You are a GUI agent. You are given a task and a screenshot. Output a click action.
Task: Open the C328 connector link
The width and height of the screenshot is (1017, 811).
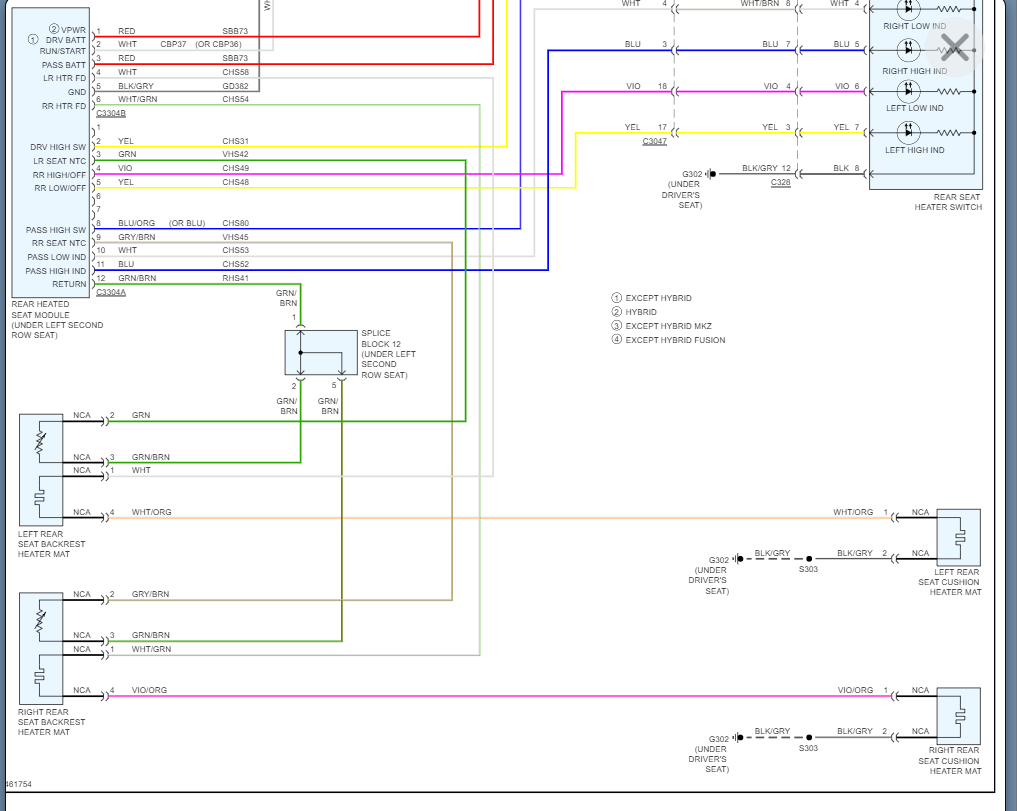(x=780, y=182)
